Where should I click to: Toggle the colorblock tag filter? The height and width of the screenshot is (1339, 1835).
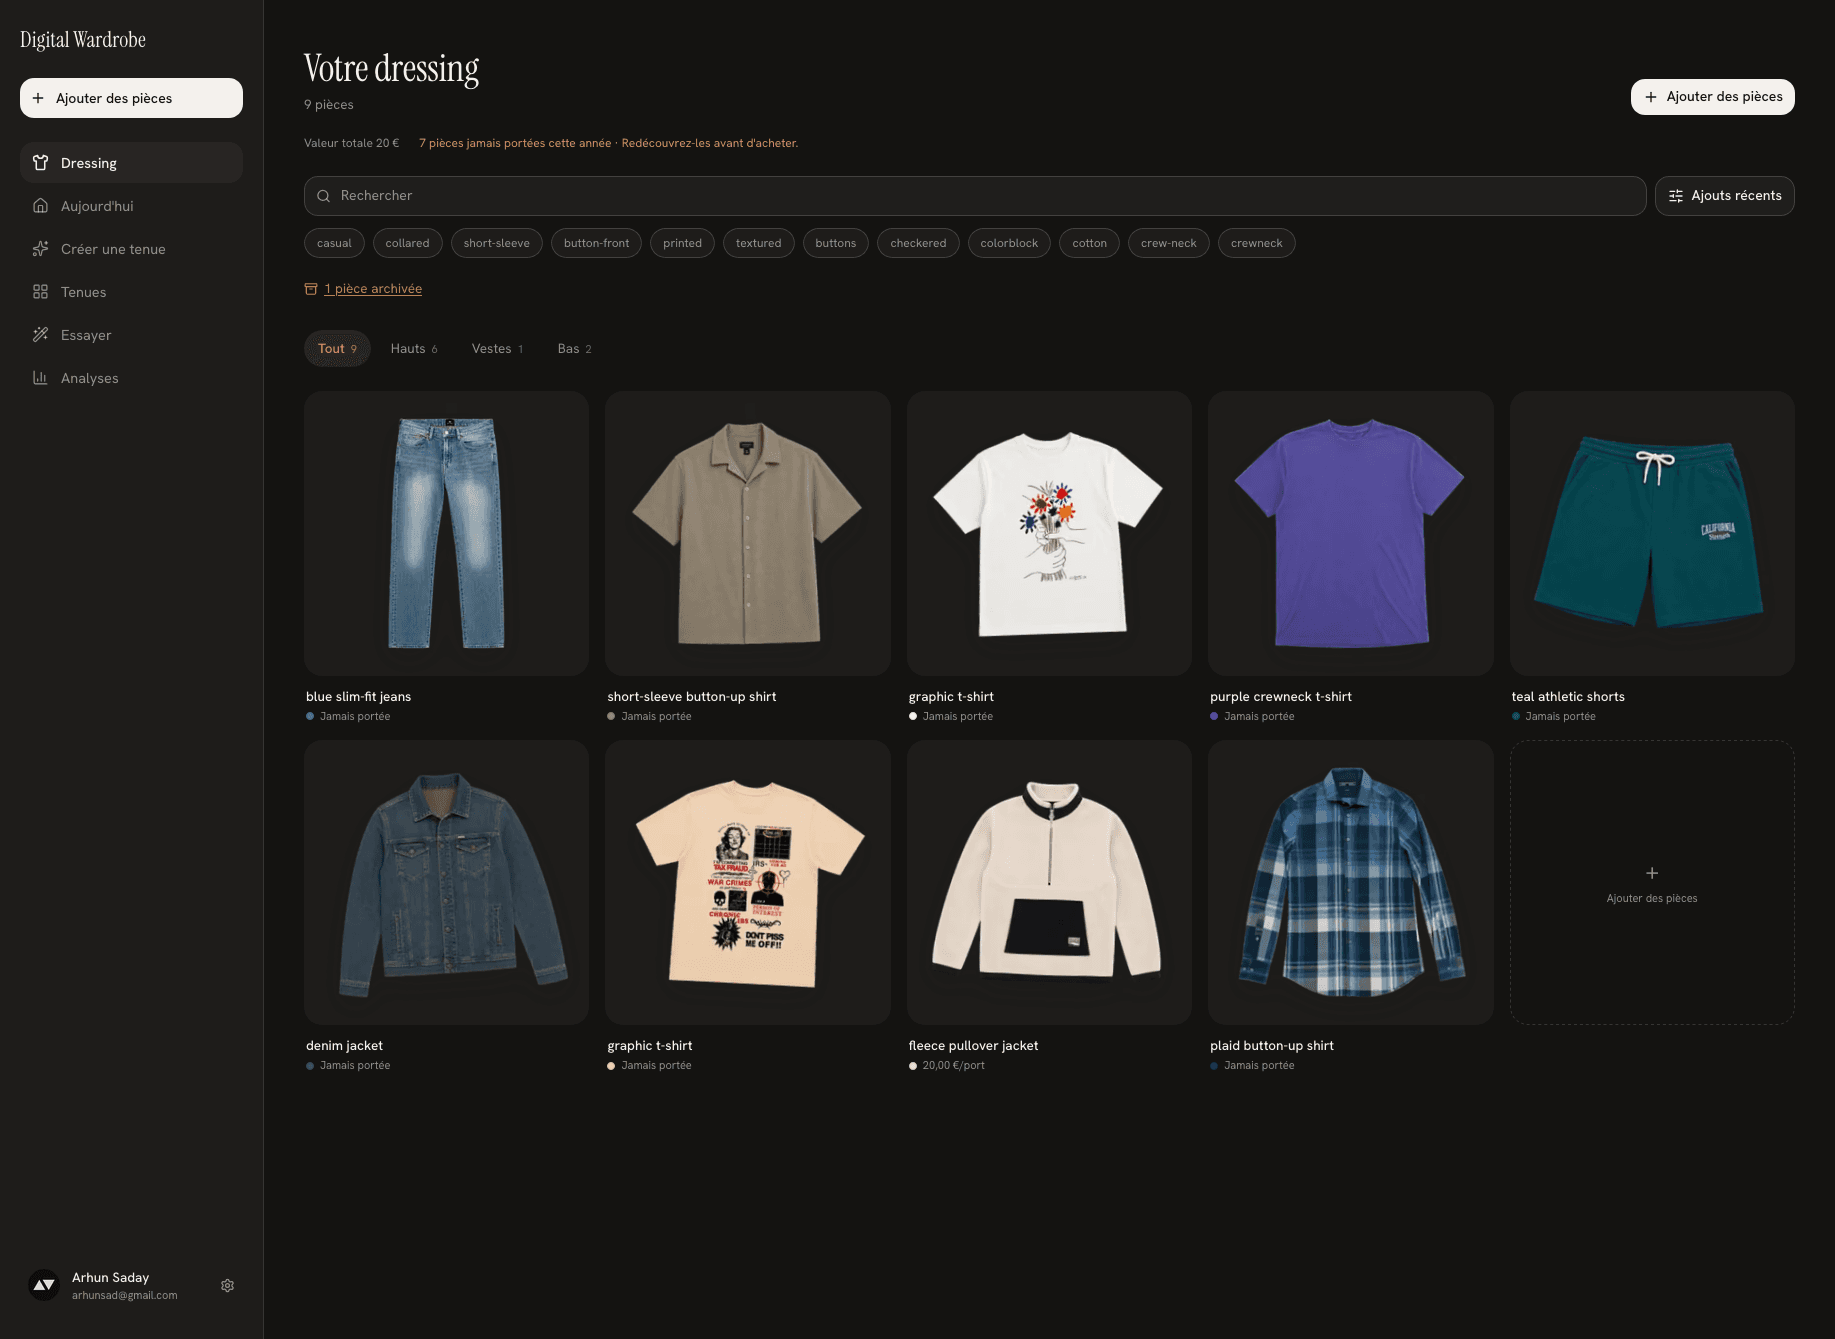click(1009, 243)
